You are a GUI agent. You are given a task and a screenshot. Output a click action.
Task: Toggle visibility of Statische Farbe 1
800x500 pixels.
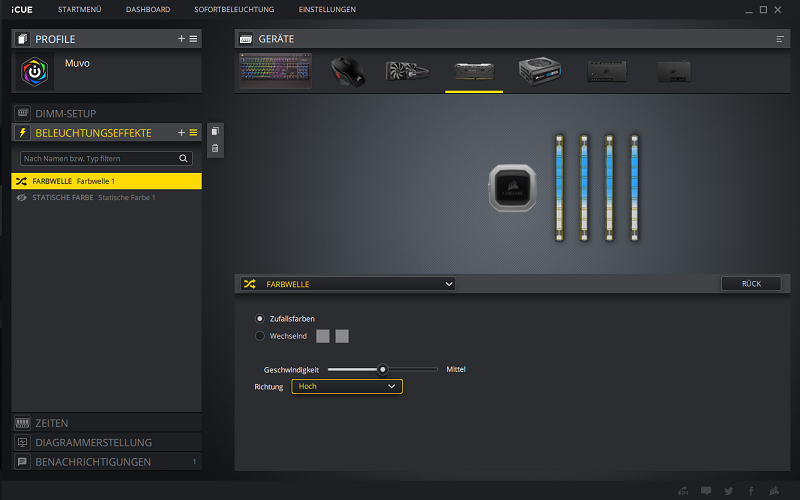click(21, 197)
